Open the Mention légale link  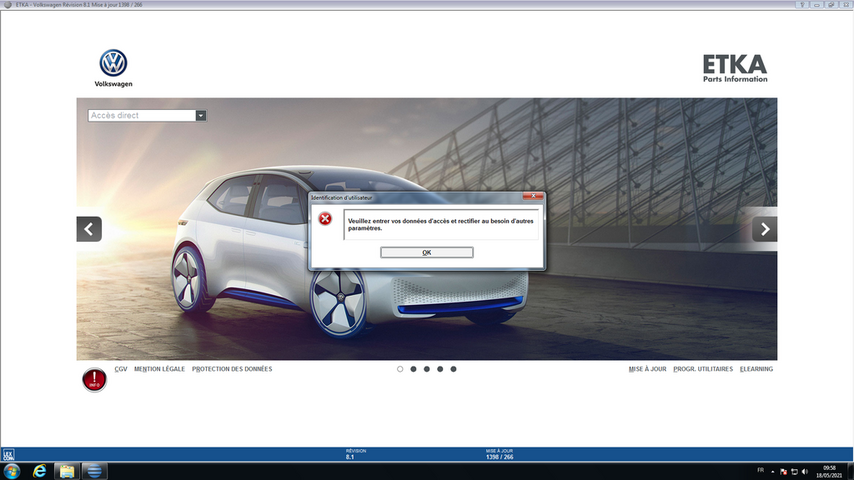(160, 369)
